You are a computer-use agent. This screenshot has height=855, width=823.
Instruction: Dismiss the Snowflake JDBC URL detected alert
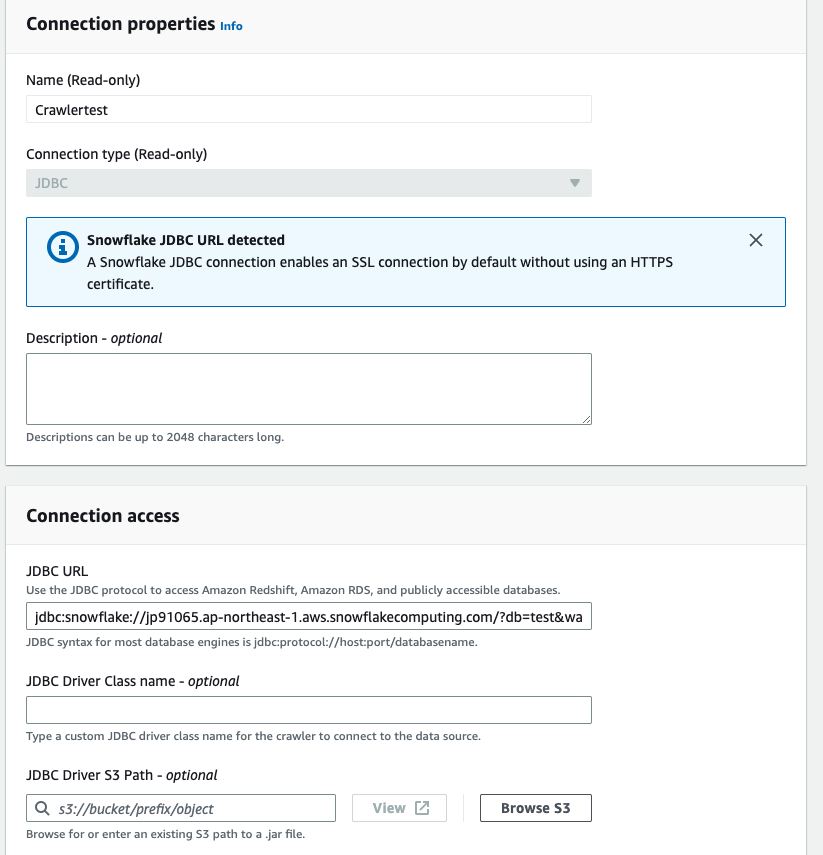click(x=755, y=240)
